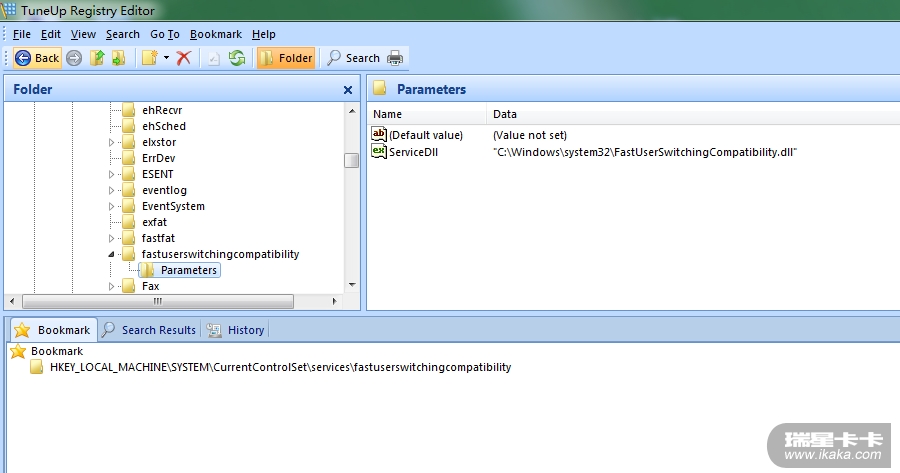This screenshot has width=900, height=473.
Task: Go up one folder level icon
Action: click(x=97, y=58)
